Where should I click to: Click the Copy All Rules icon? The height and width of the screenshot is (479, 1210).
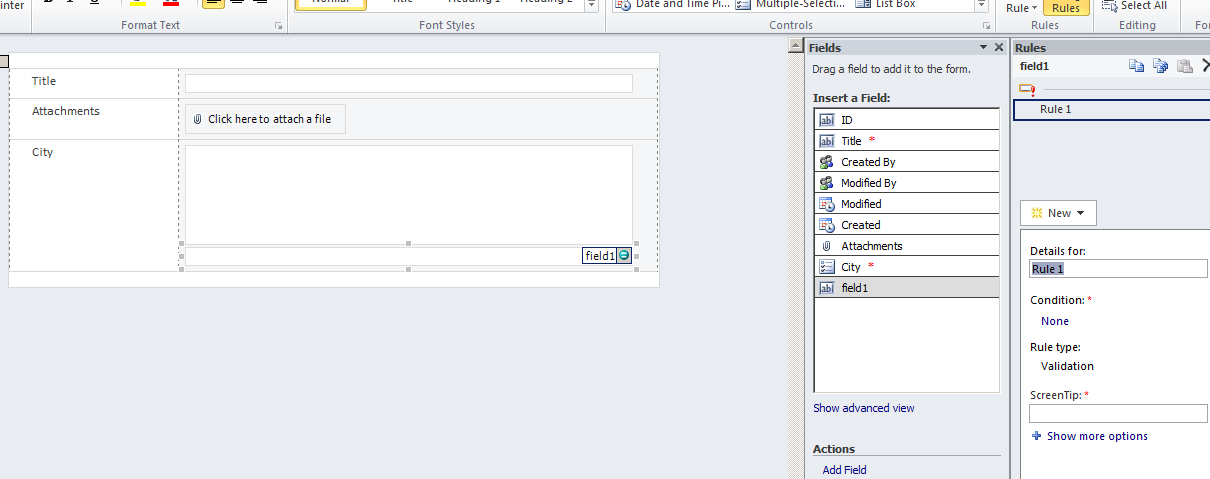pyautogui.click(x=1160, y=66)
